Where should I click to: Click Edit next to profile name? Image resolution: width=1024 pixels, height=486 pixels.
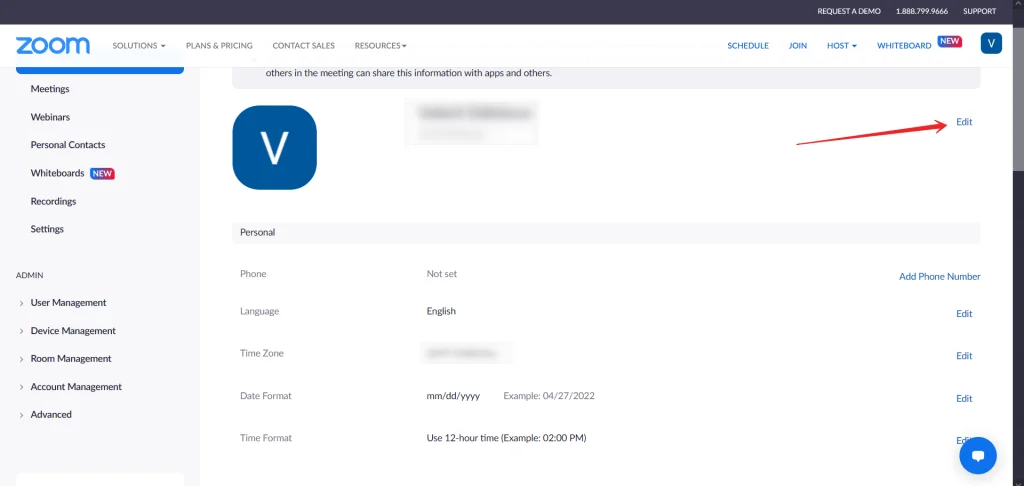(964, 122)
